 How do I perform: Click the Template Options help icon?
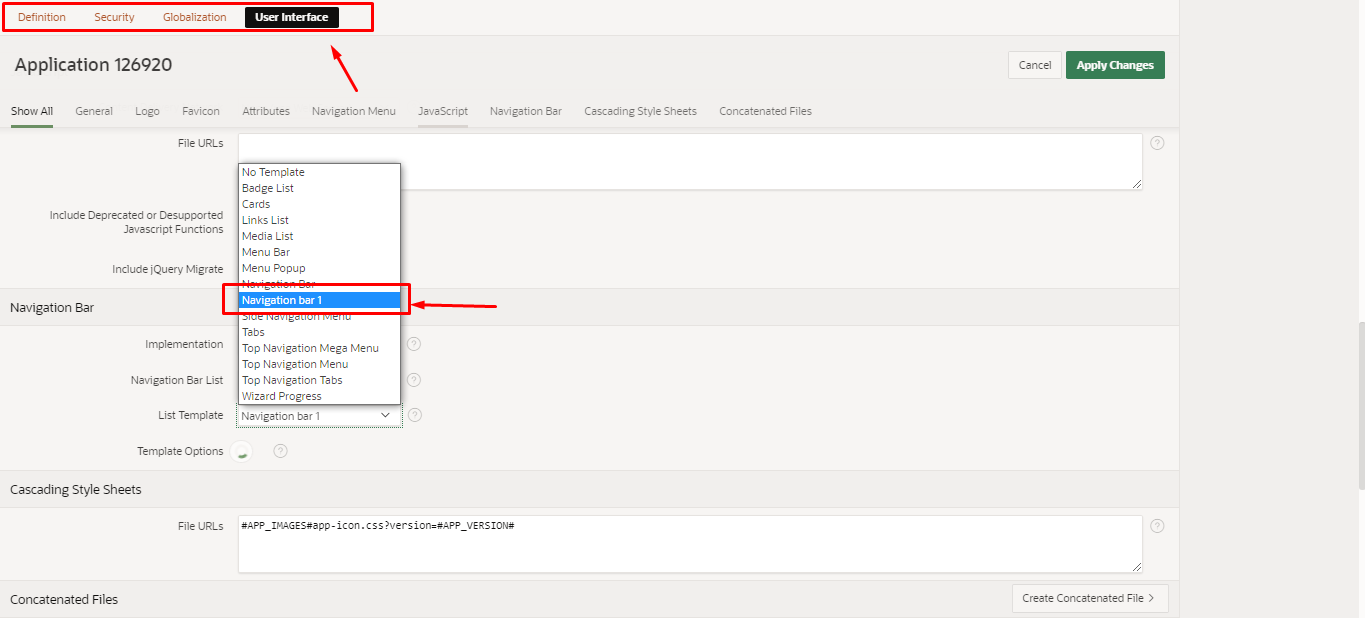[x=281, y=451]
